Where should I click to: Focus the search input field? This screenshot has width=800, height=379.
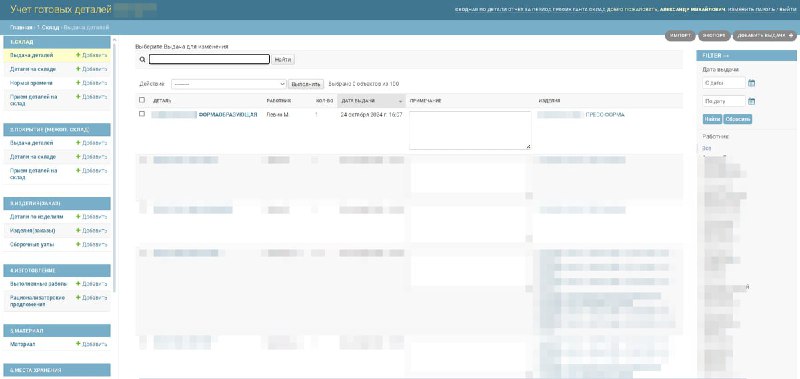[209, 59]
